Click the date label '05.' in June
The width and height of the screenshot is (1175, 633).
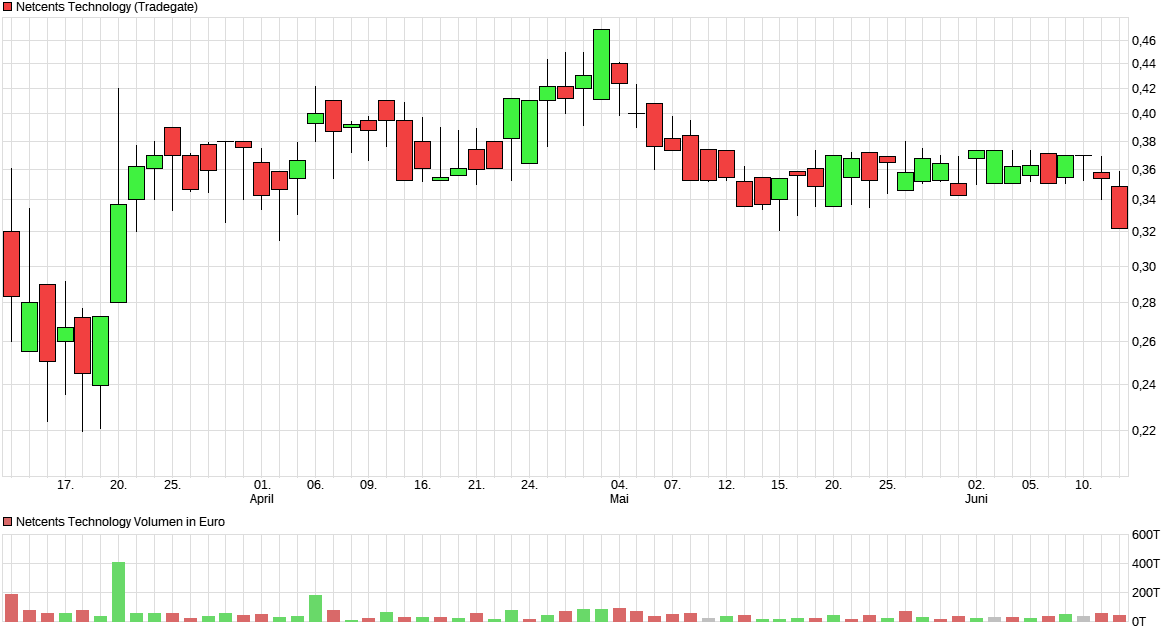point(1030,485)
